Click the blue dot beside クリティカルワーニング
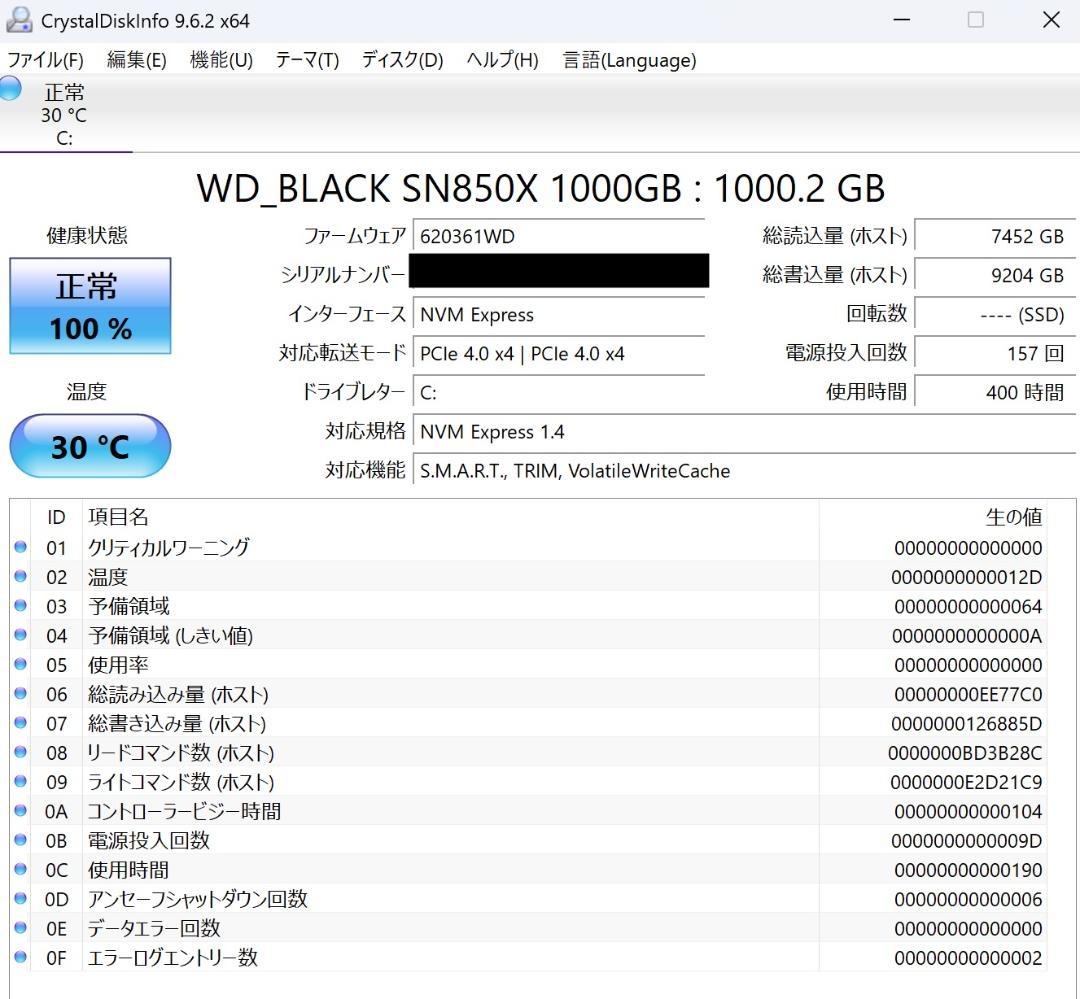 click(x=20, y=547)
